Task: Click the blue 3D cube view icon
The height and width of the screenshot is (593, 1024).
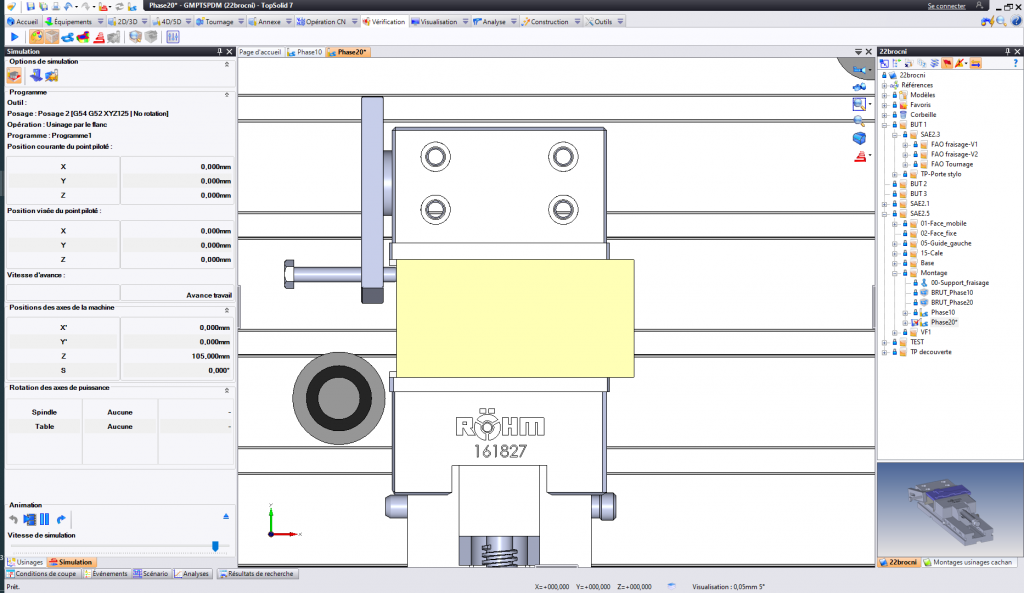Action: [859, 137]
